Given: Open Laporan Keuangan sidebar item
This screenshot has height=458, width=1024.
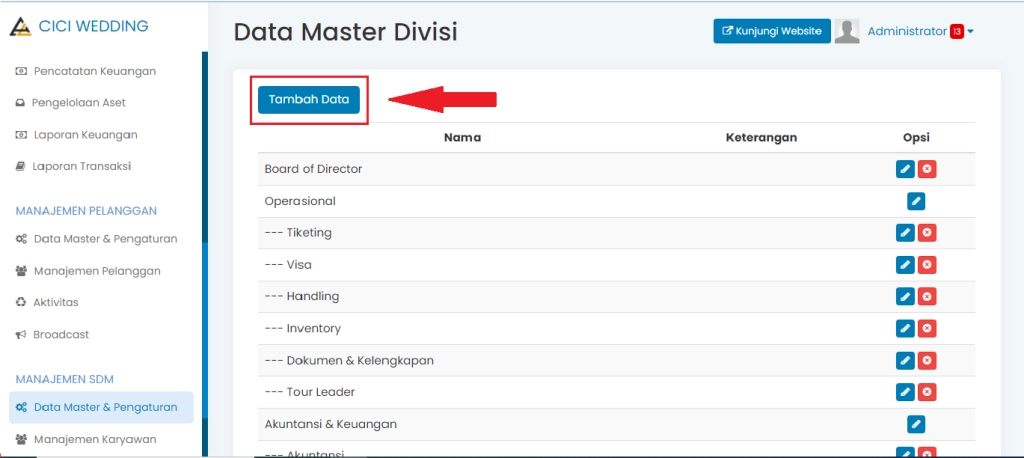Looking at the screenshot, I should point(85,135).
